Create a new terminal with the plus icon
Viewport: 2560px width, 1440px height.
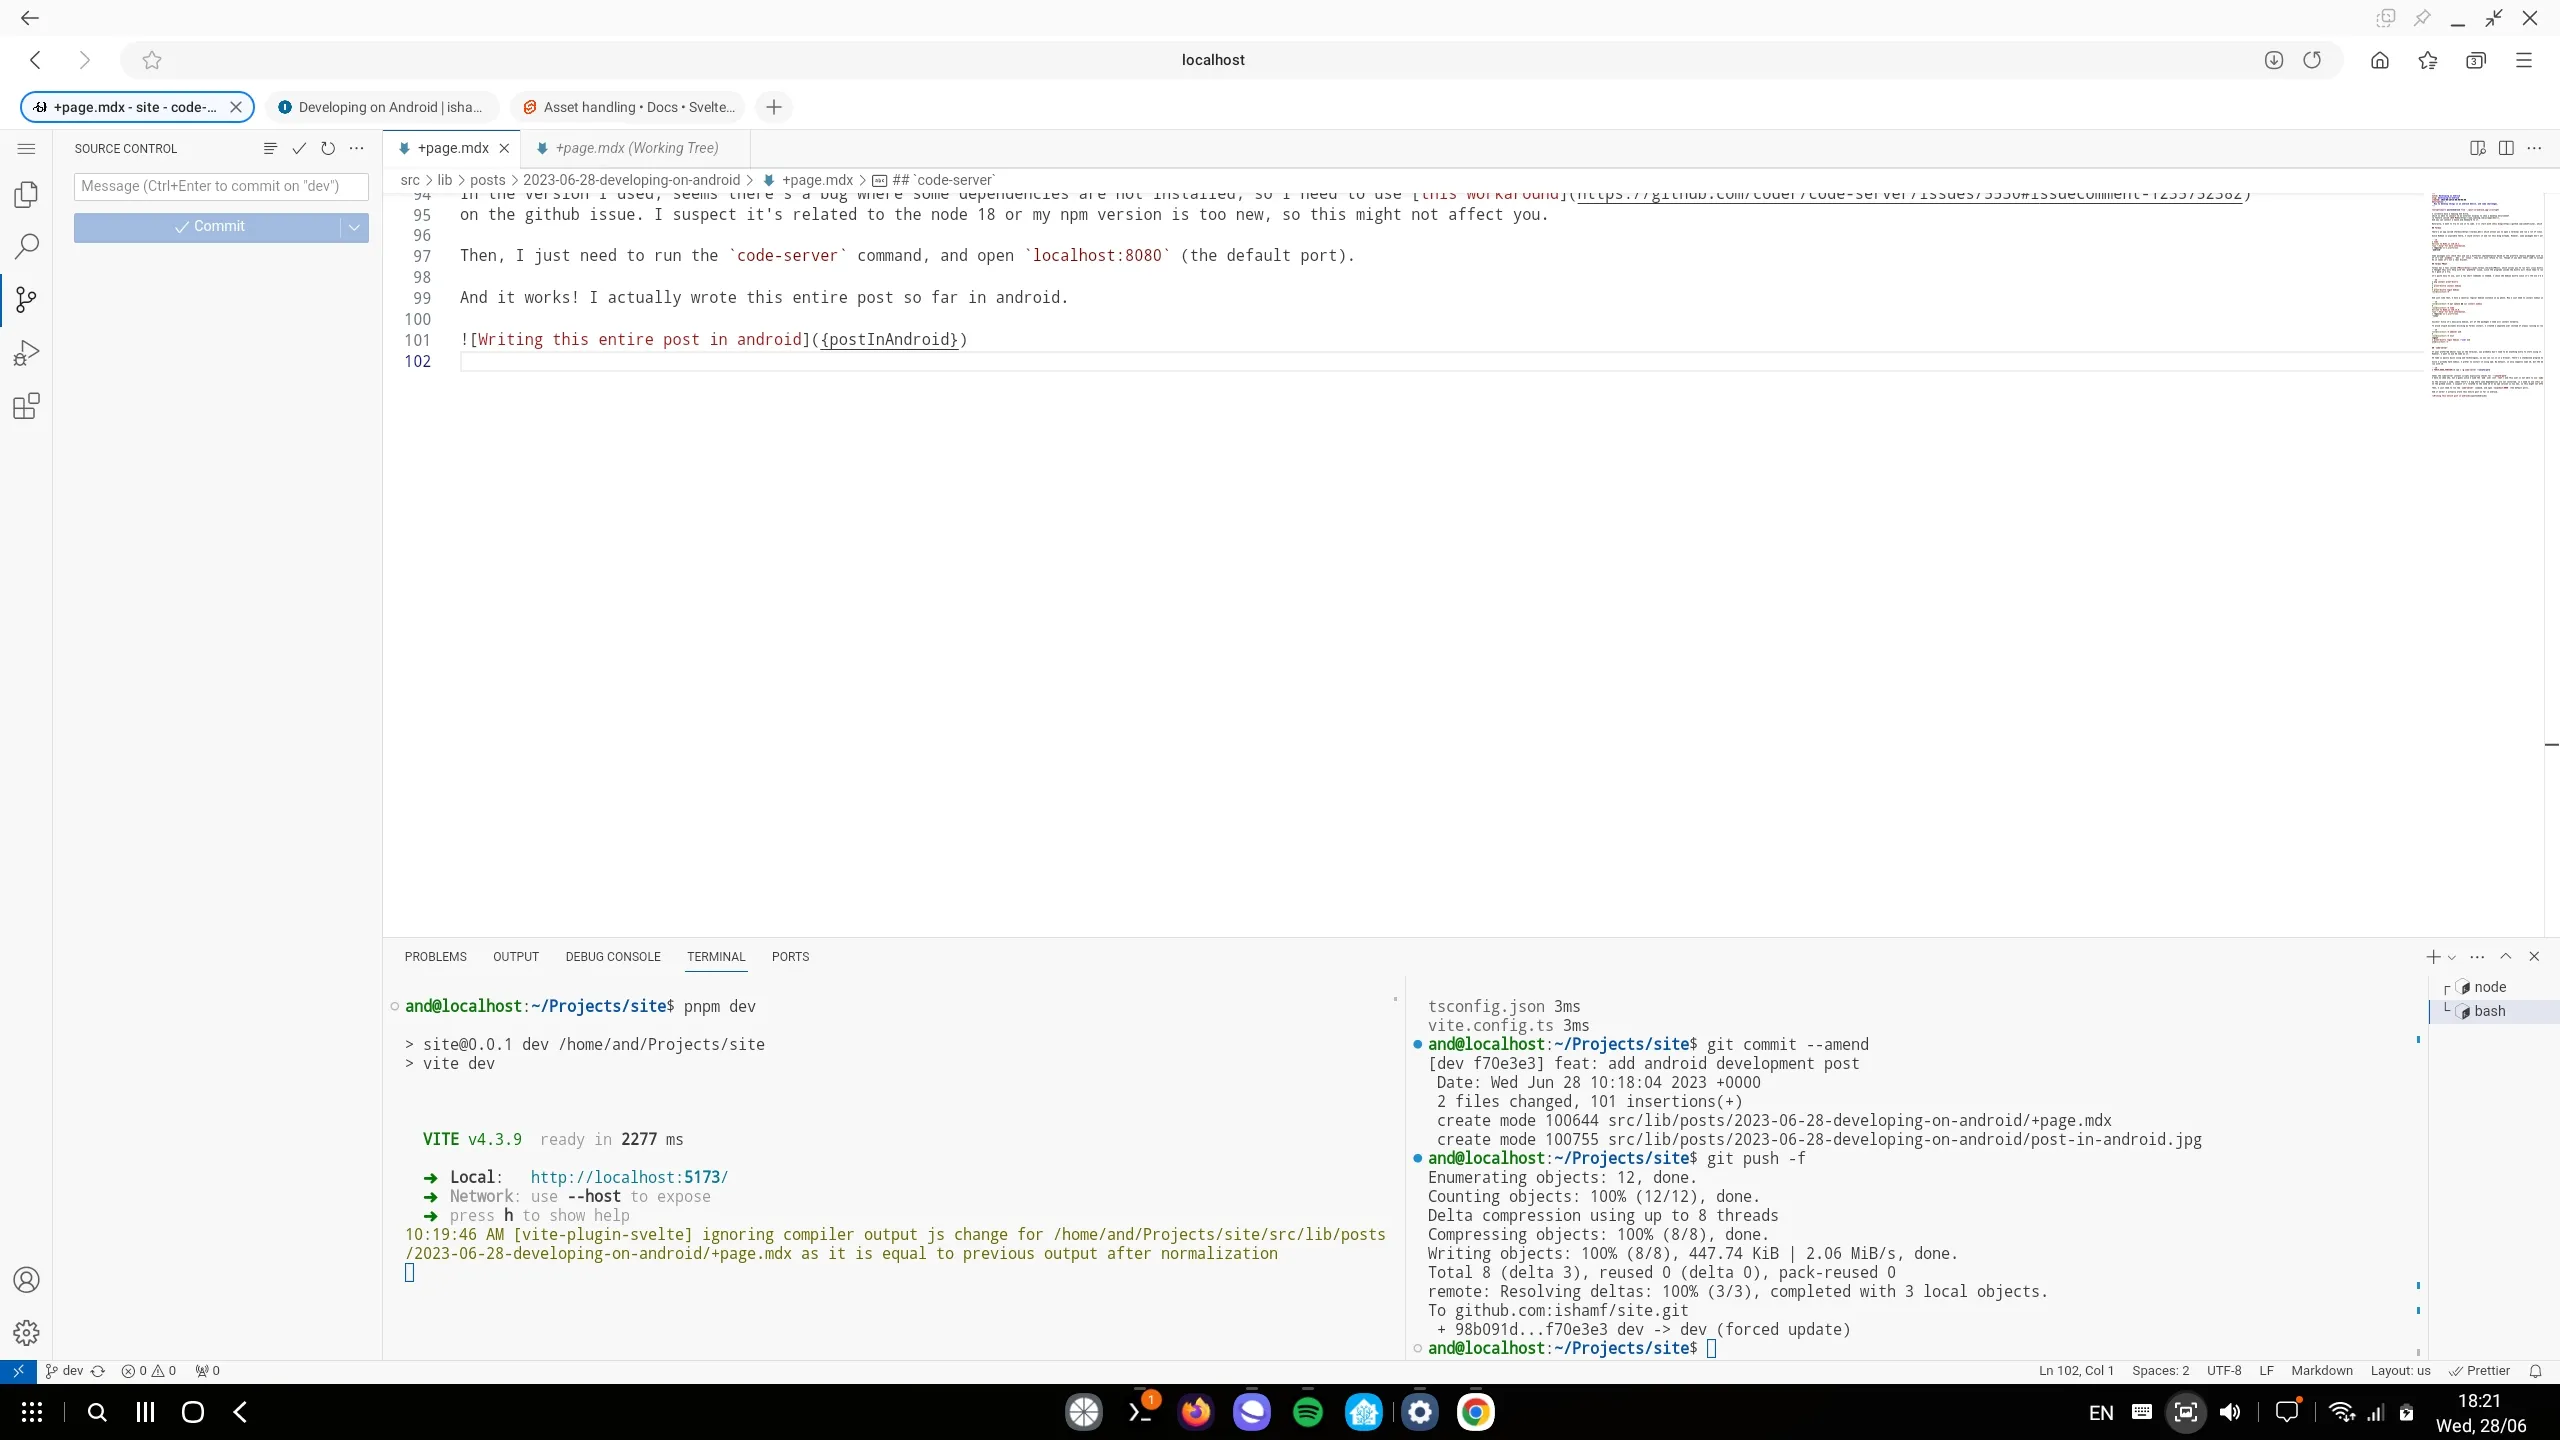coord(2433,957)
